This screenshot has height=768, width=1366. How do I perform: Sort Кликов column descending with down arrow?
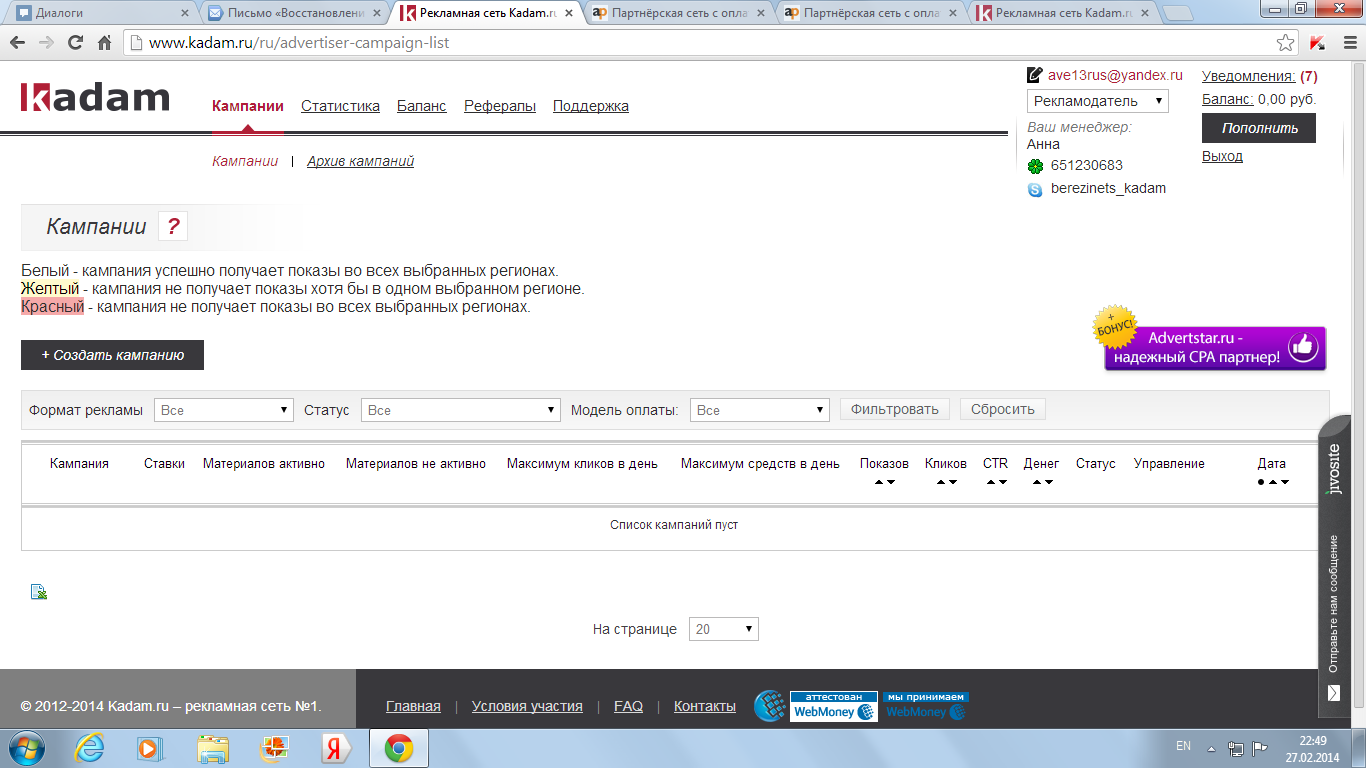pos(953,482)
